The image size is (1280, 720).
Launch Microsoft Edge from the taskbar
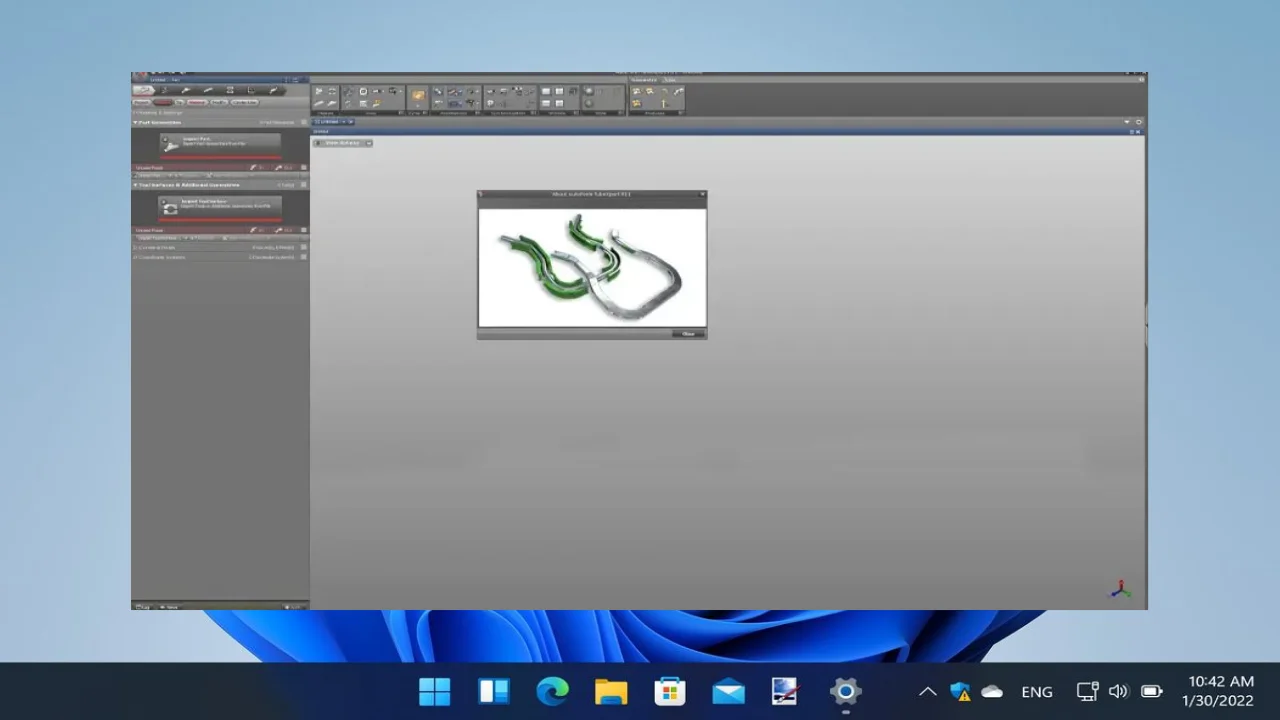click(552, 691)
